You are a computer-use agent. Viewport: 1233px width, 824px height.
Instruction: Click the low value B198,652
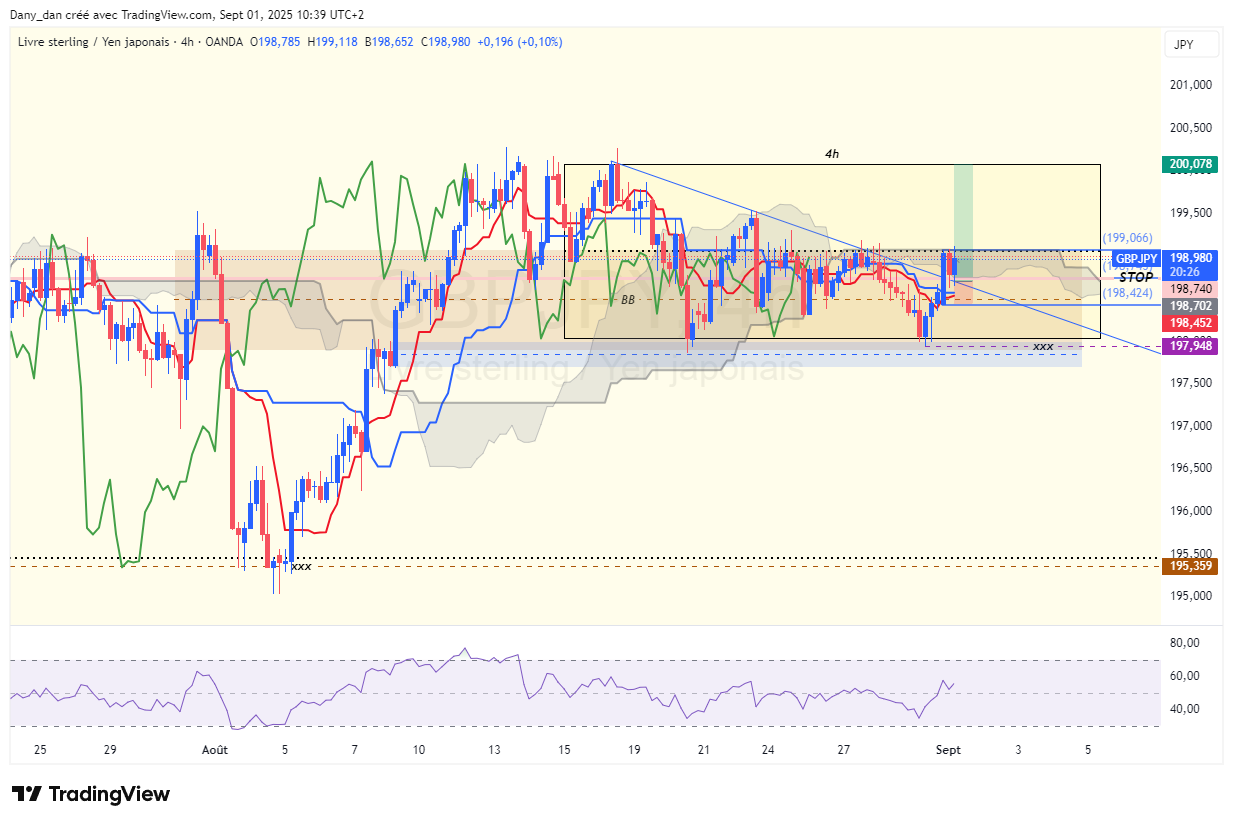(x=390, y=42)
